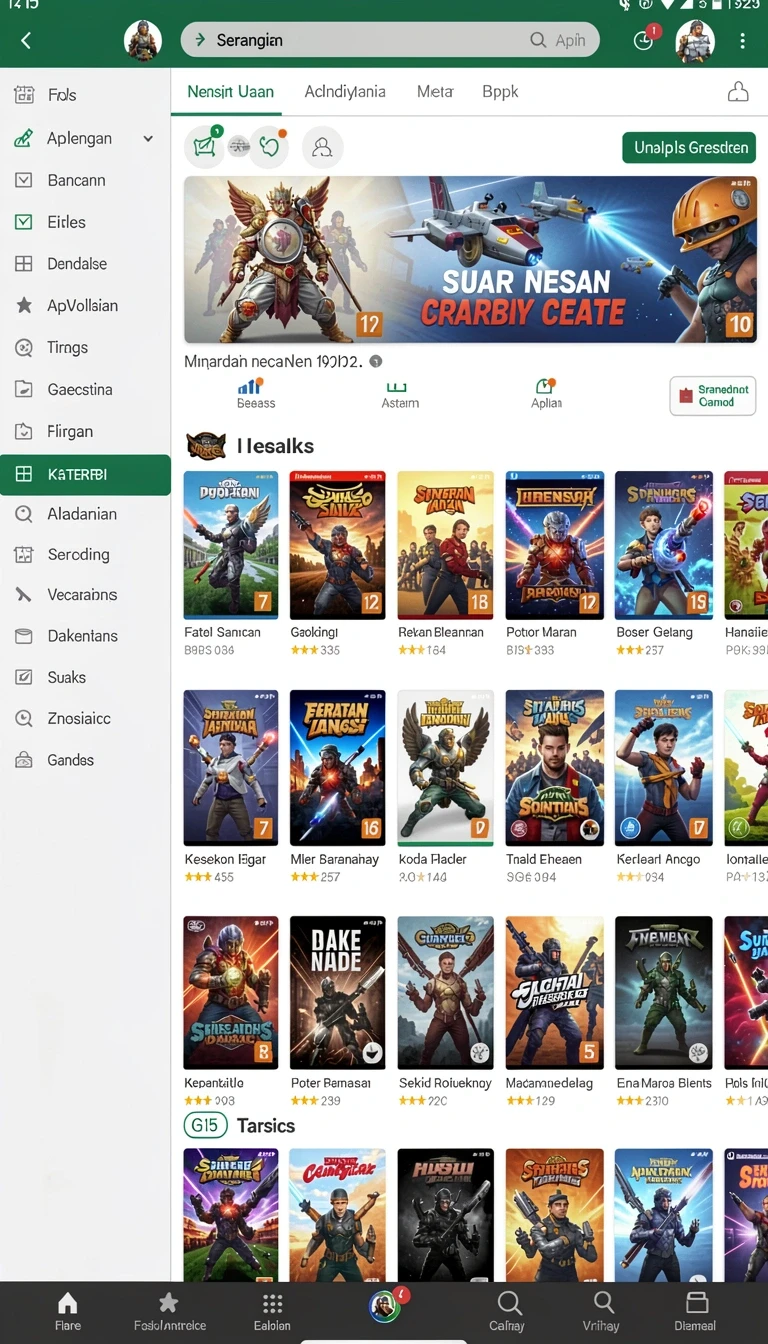Click the magnifier icon in search bar
Viewport: 768px width, 1344px height.
(x=538, y=40)
